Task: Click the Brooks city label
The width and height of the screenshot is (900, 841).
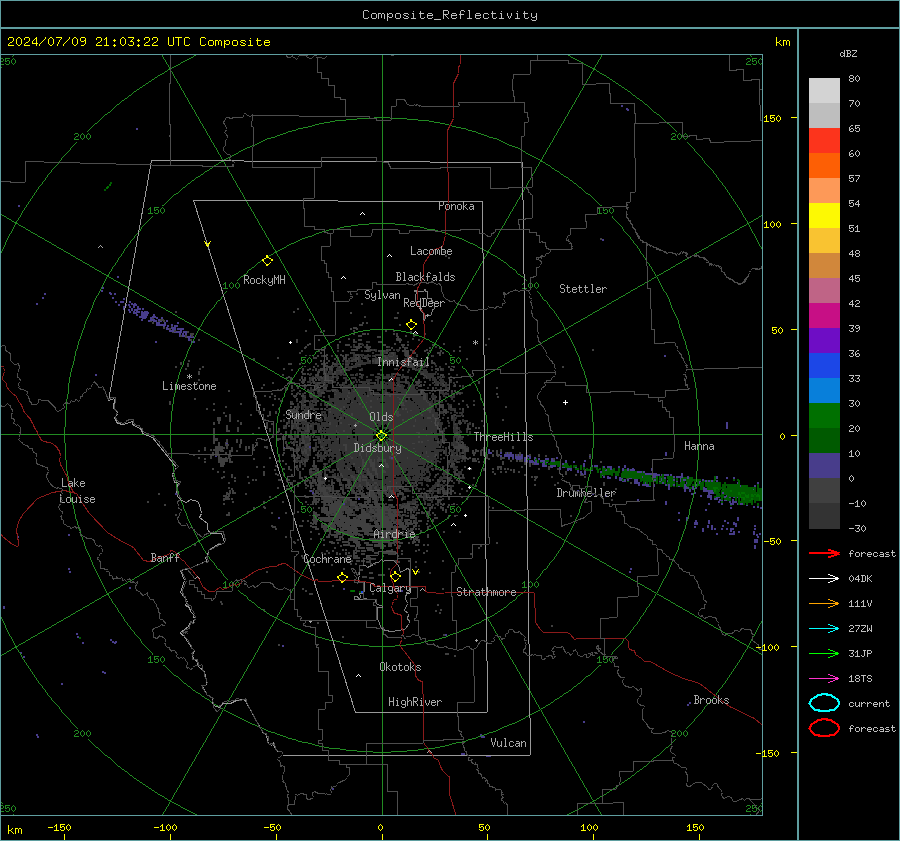Action: pos(711,700)
